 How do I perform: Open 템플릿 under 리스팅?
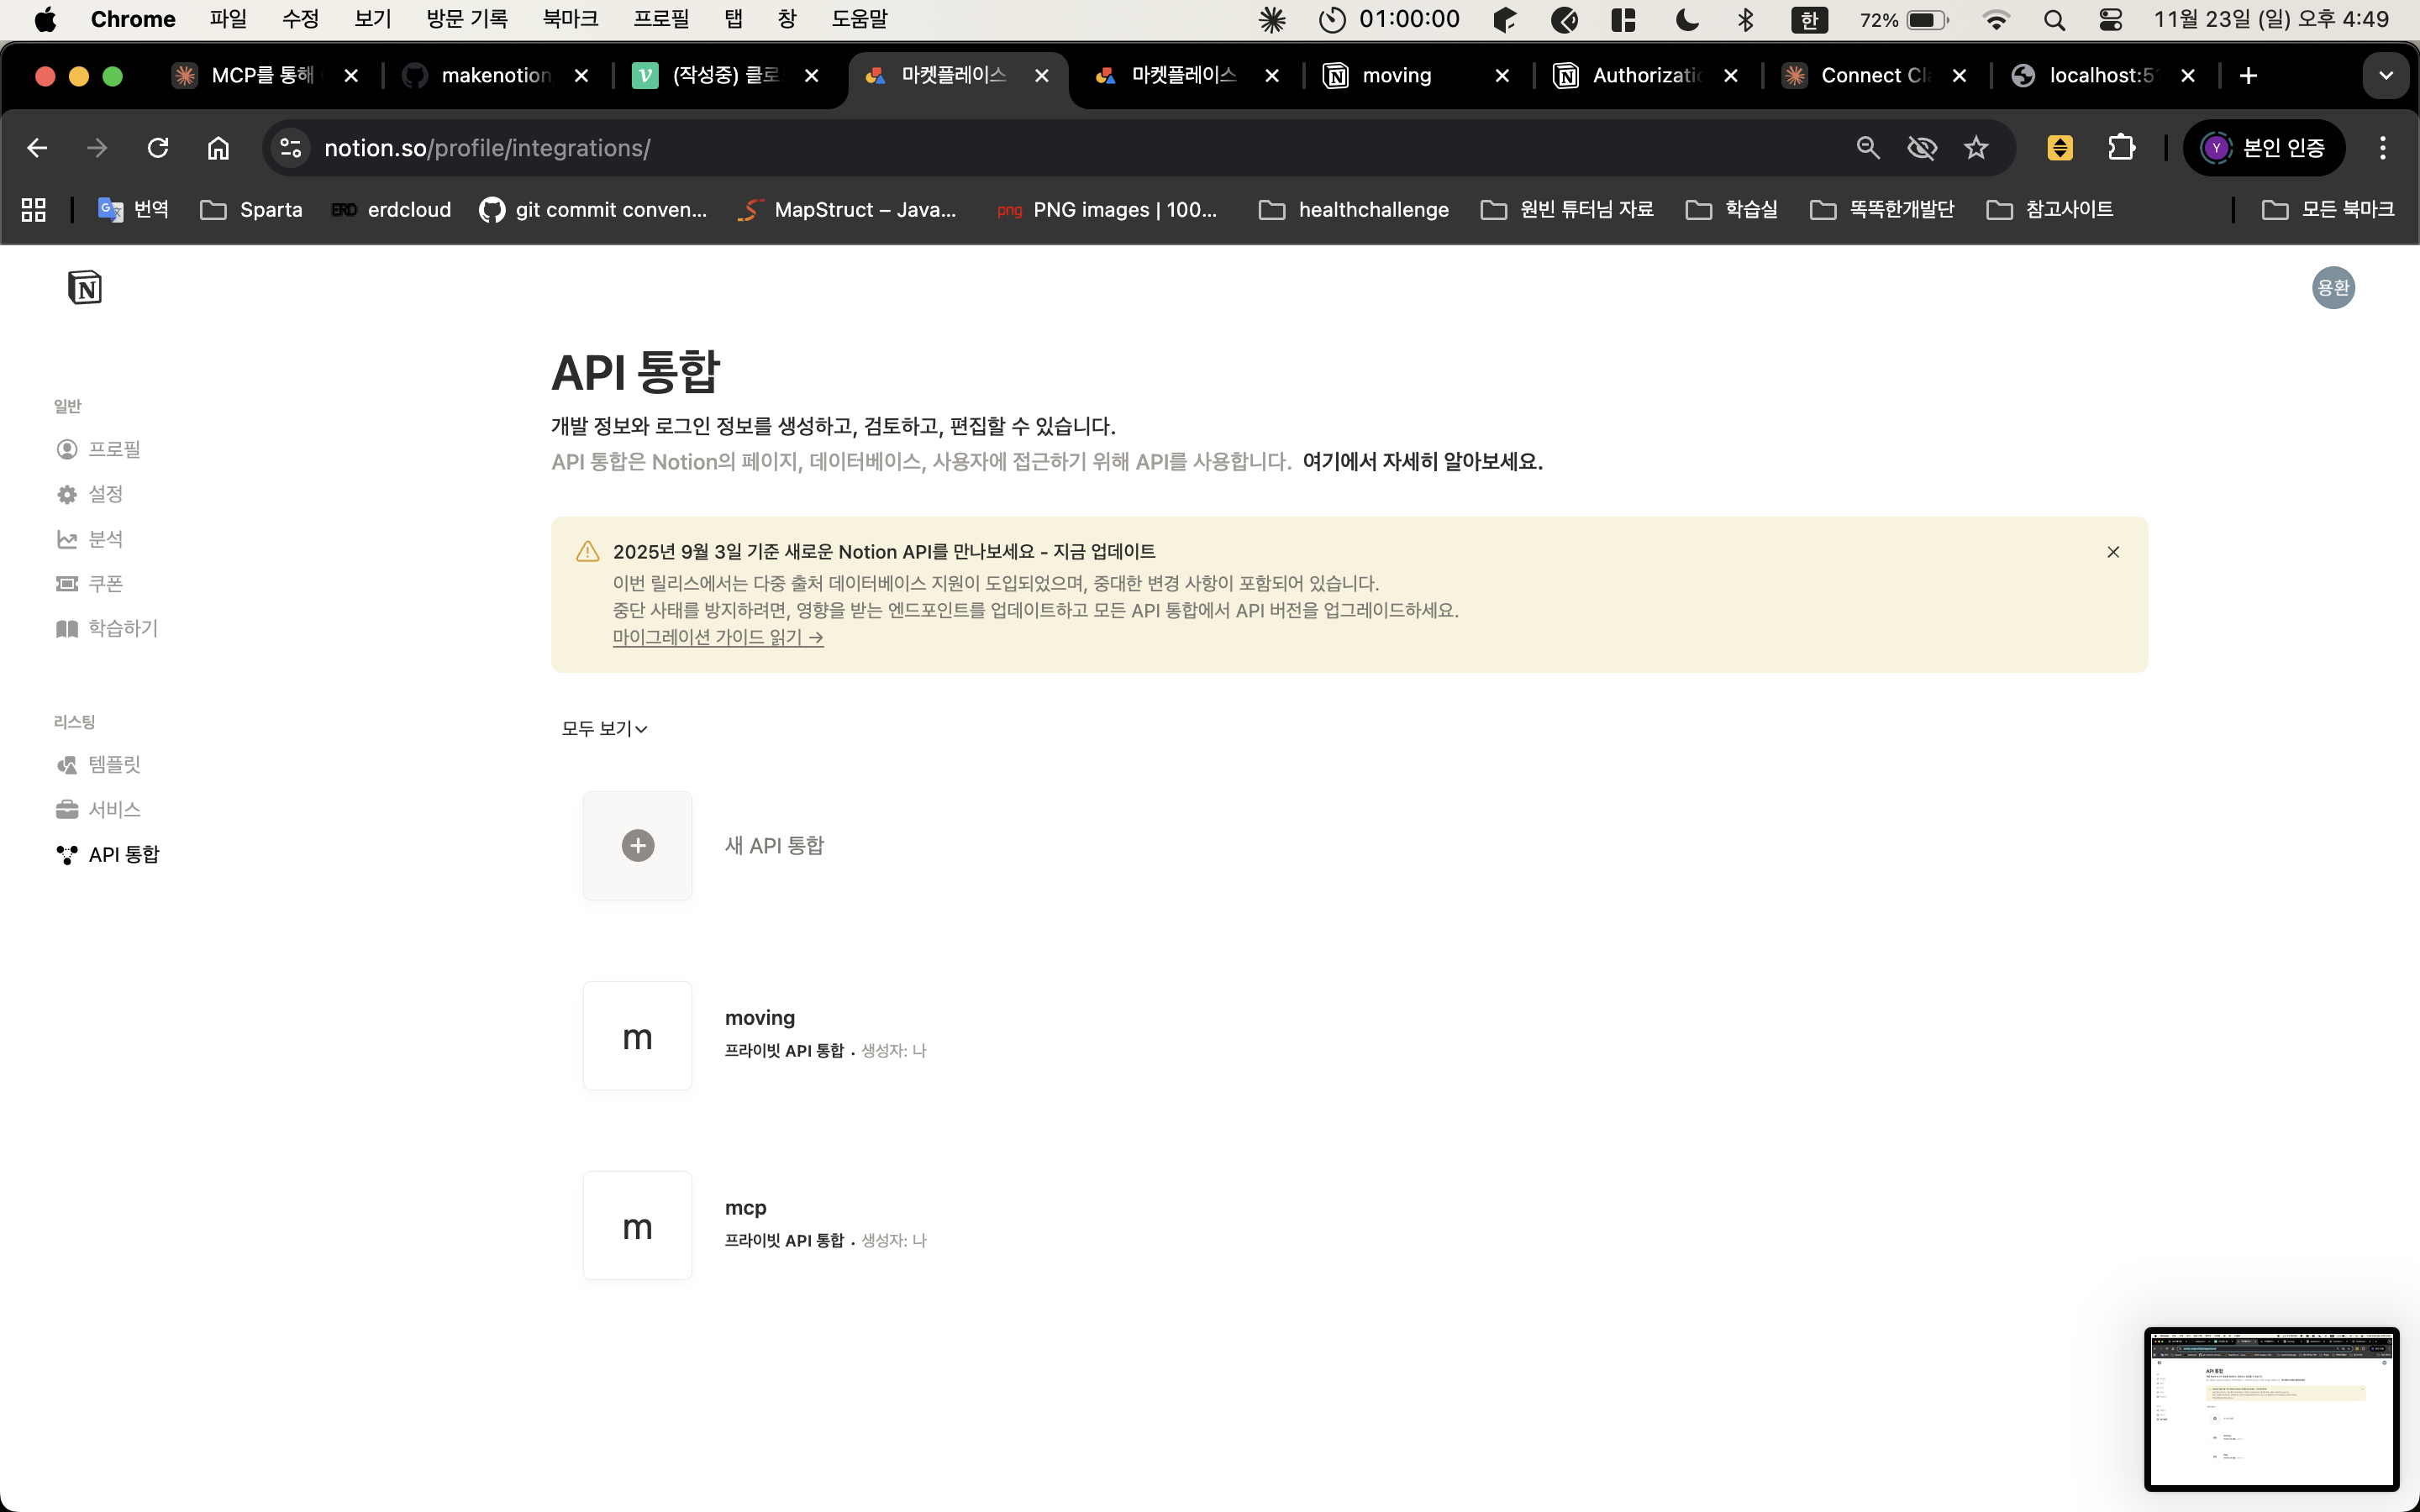pyautogui.click(x=113, y=765)
